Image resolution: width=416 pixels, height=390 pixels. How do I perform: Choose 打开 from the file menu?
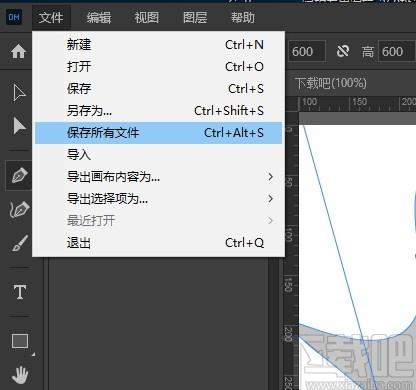pyautogui.click(x=158, y=67)
